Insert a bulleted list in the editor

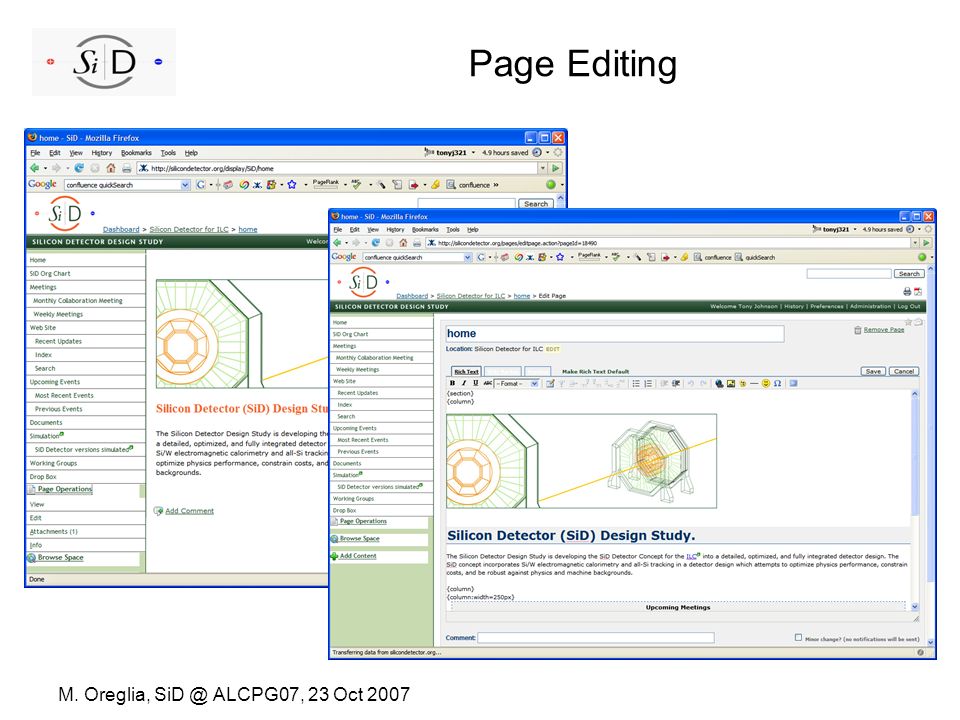click(637, 383)
